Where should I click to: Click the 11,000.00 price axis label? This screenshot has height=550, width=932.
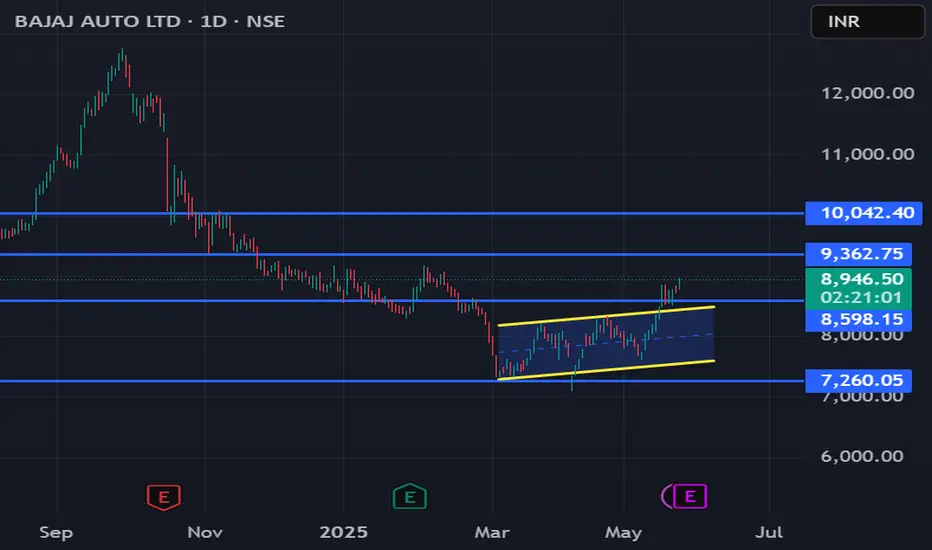point(868,155)
